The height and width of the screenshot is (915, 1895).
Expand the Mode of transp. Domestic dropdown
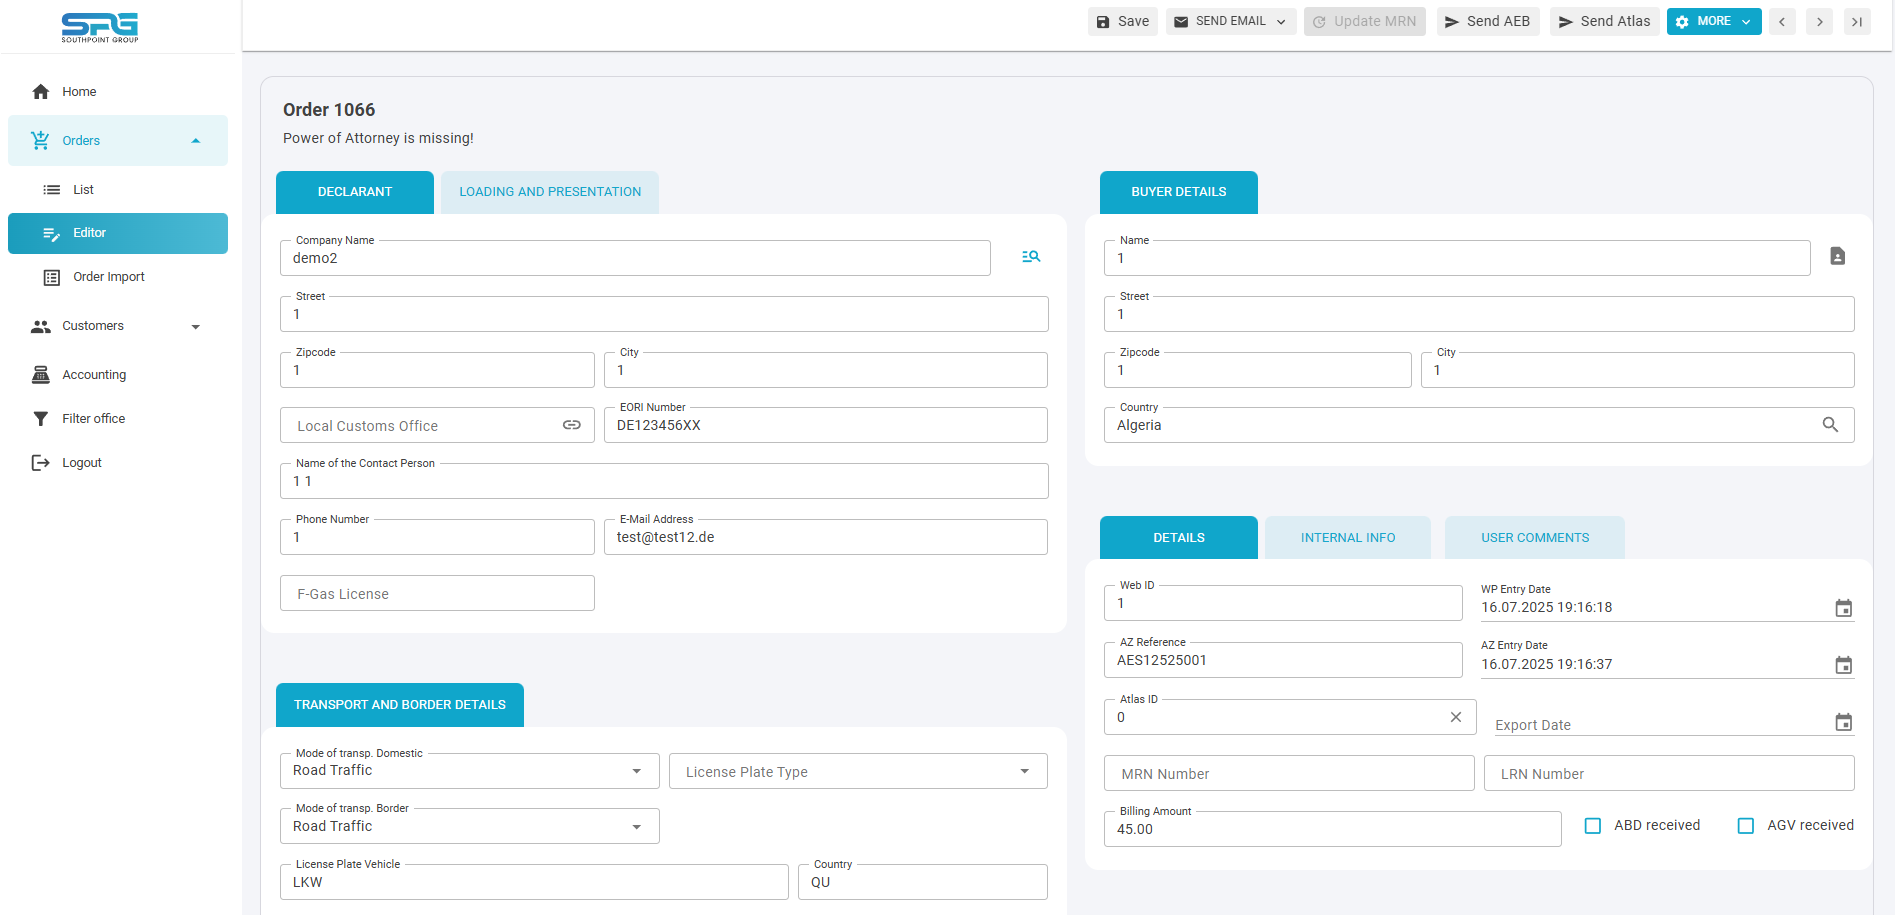(x=636, y=771)
